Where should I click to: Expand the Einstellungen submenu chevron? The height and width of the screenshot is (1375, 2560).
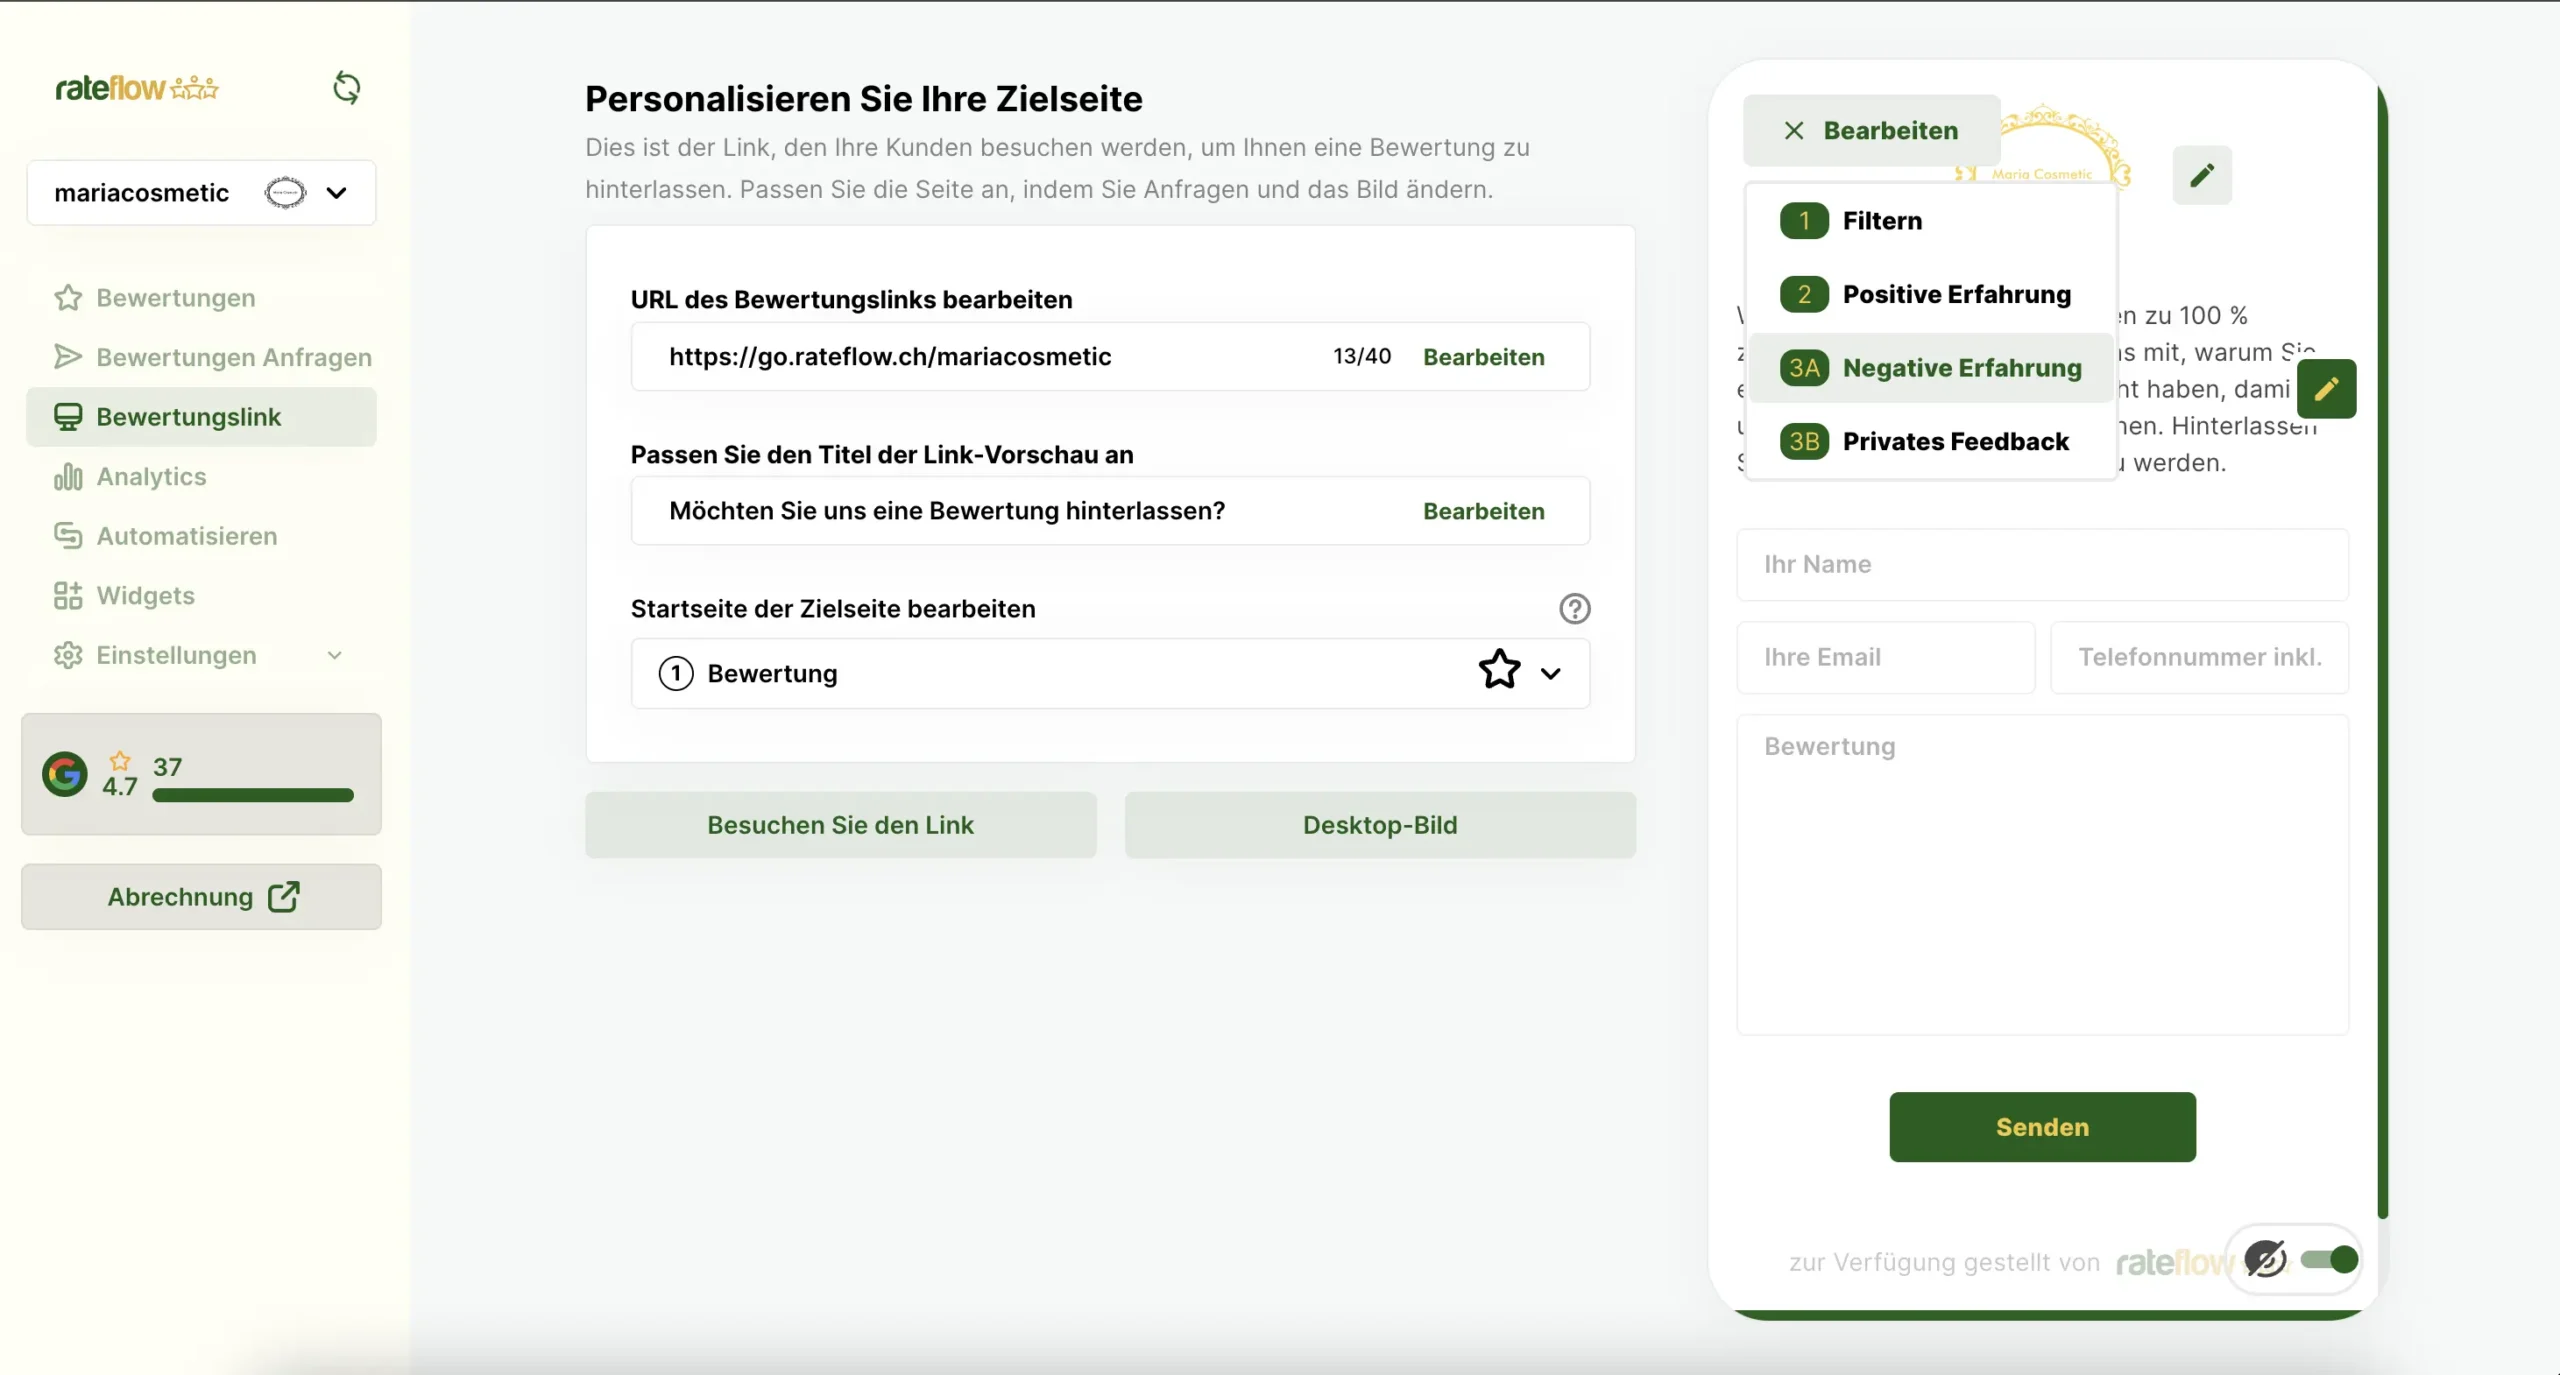(335, 656)
